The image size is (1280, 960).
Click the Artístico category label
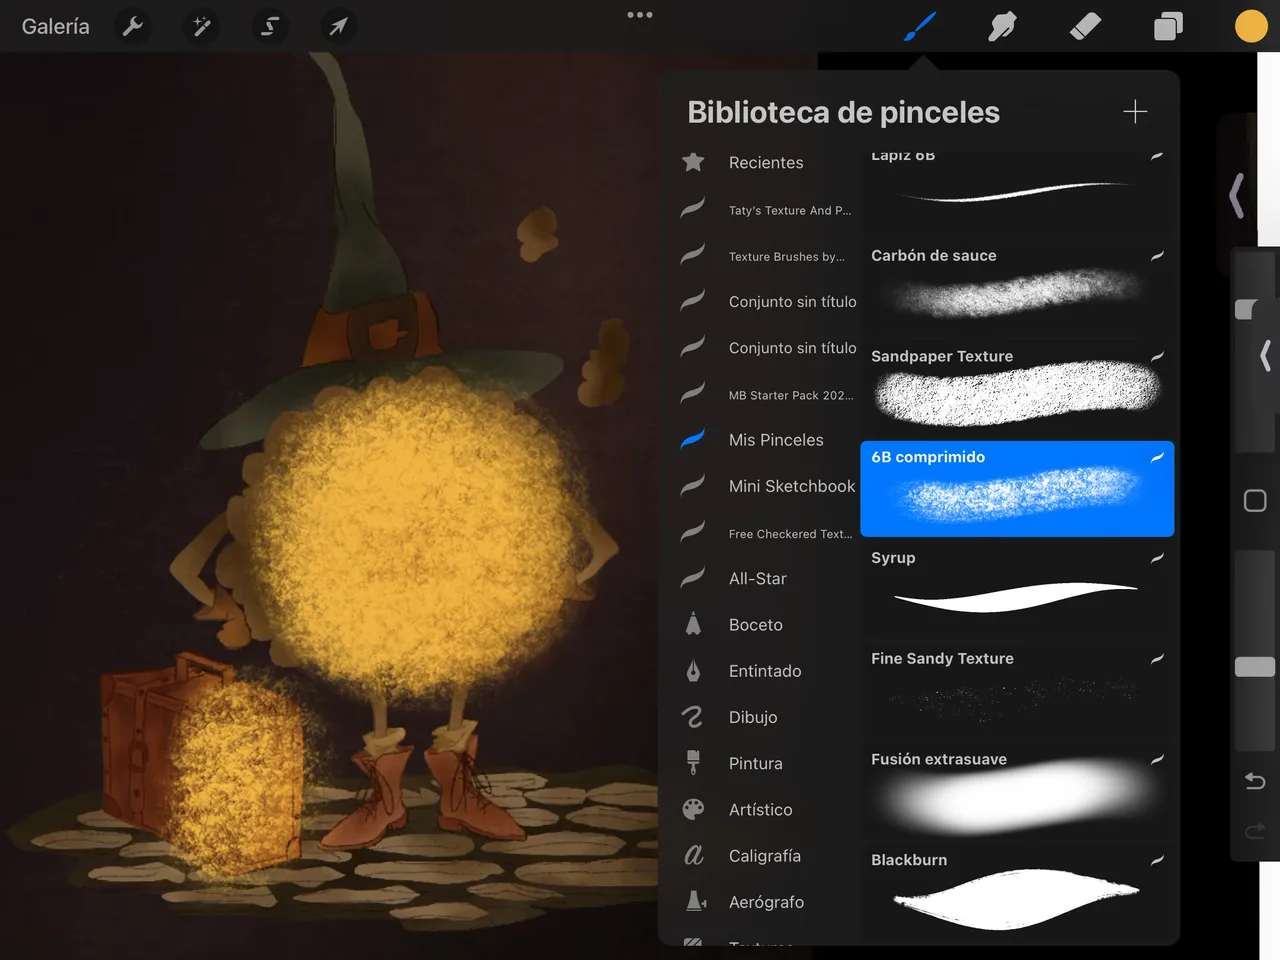tap(761, 810)
